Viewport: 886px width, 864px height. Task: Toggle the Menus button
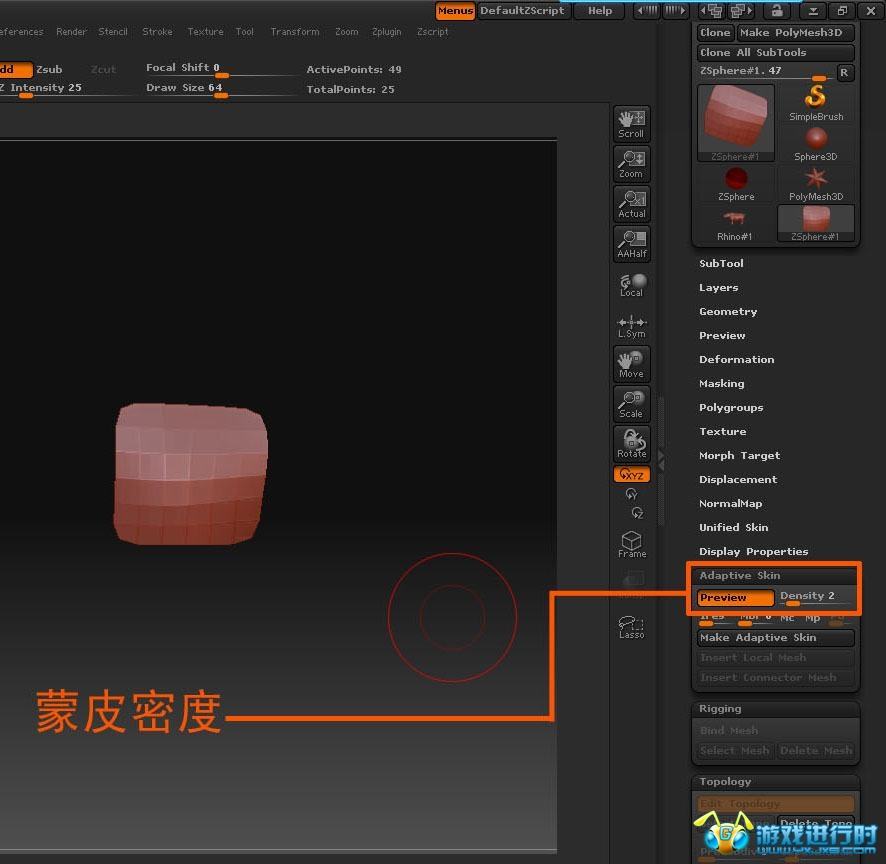point(455,11)
